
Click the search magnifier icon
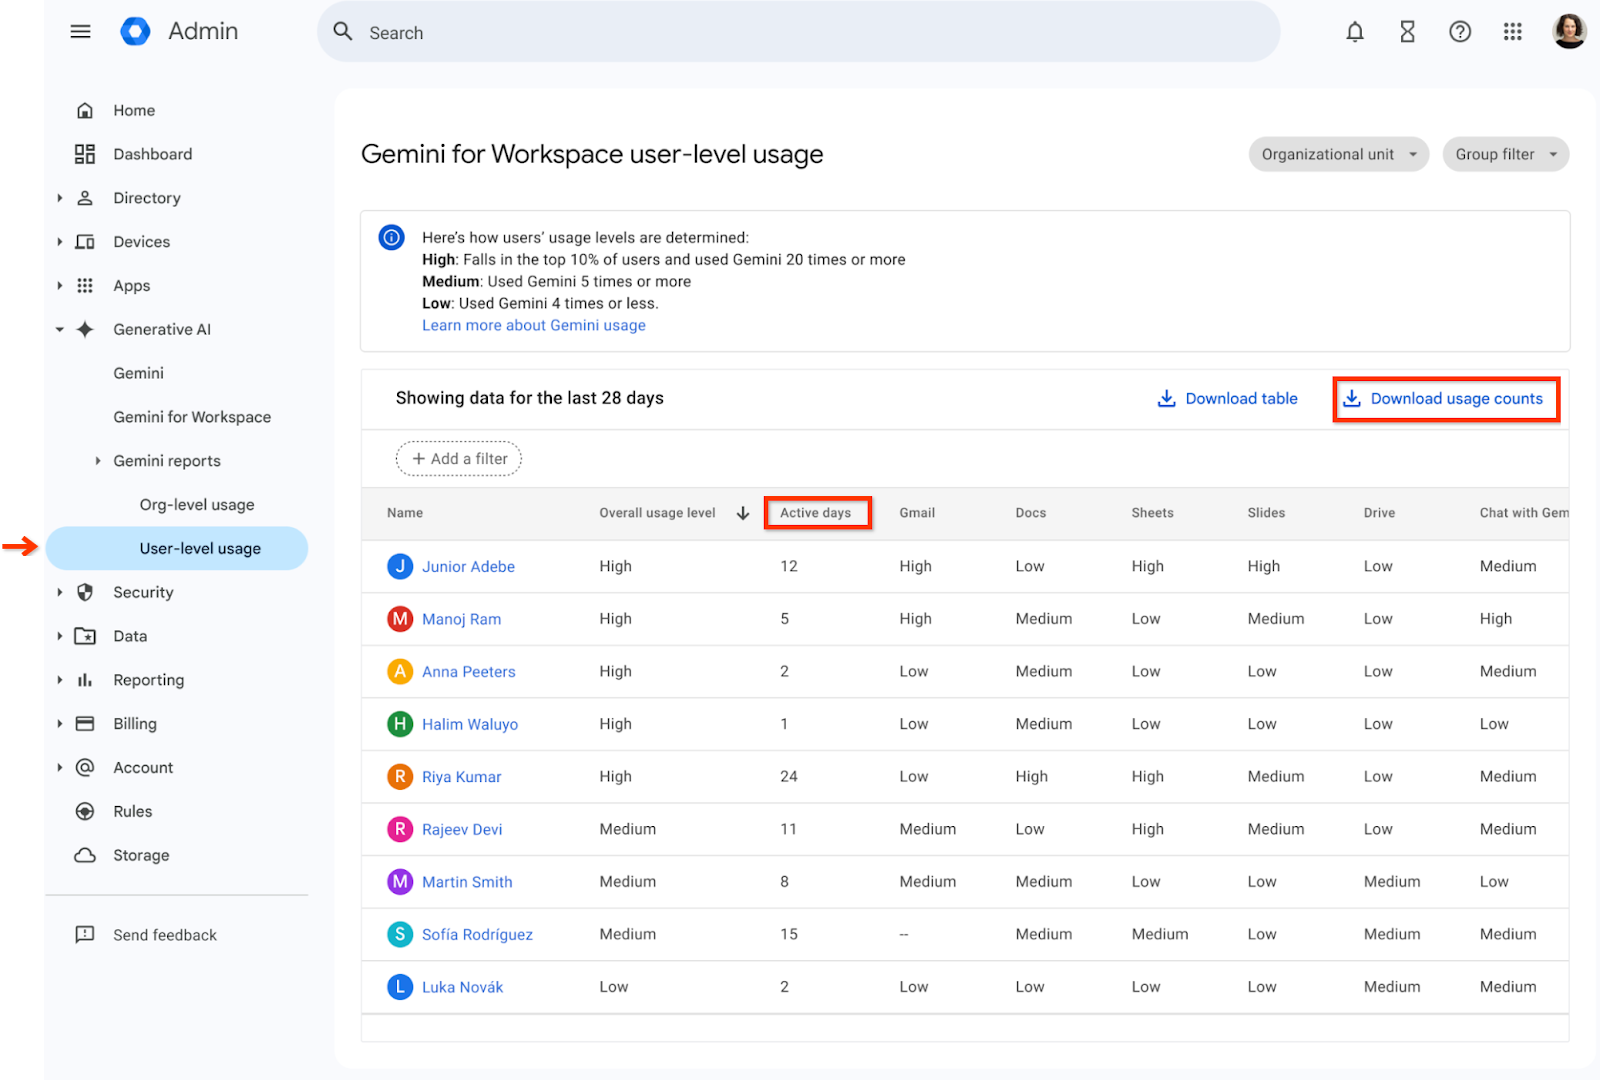(343, 32)
